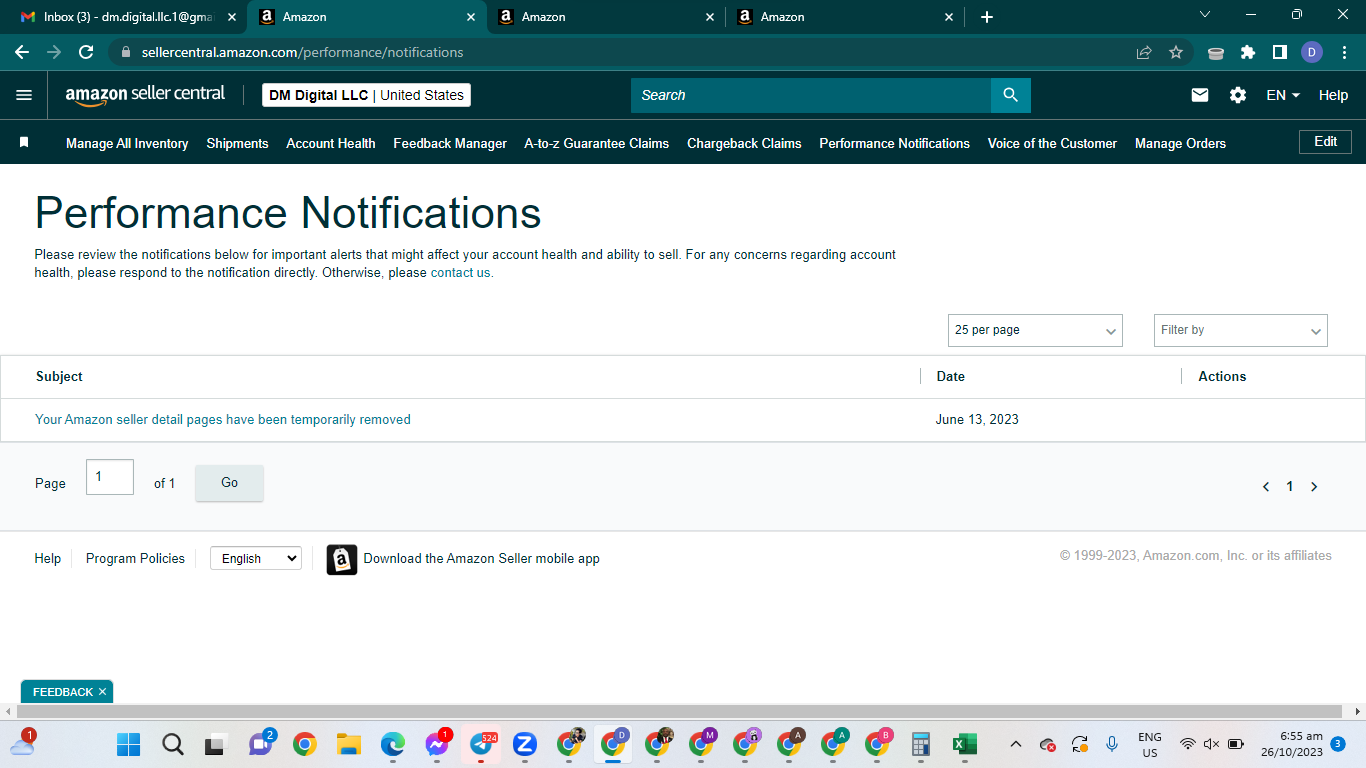The height and width of the screenshot is (768, 1366).
Task: Expand the EN language menu in header
Action: point(1283,95)
